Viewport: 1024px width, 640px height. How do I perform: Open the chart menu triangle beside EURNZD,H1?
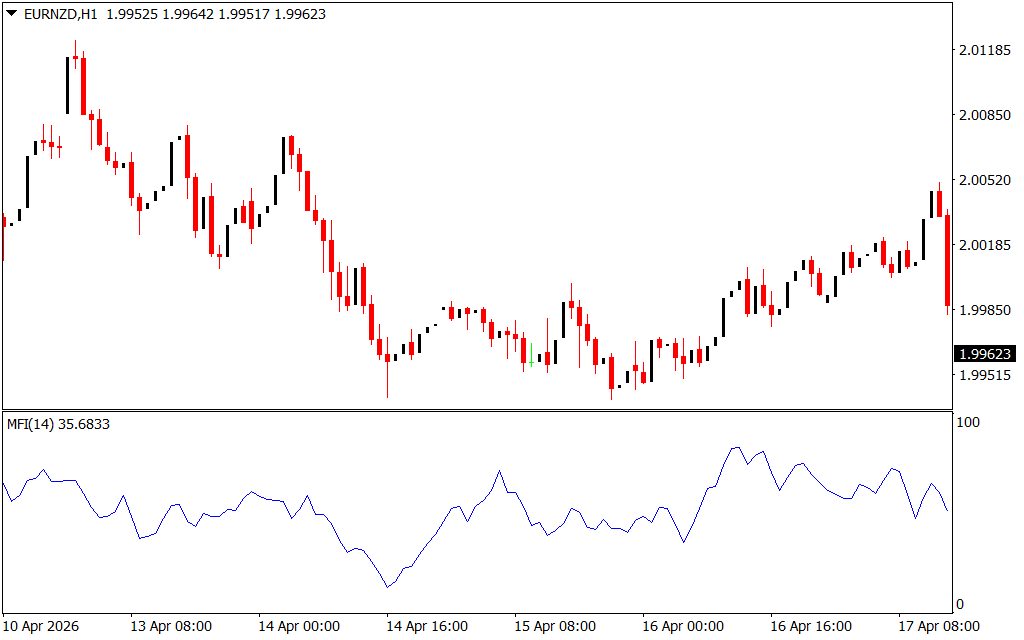pyautogui.click(x=12, y=13)
